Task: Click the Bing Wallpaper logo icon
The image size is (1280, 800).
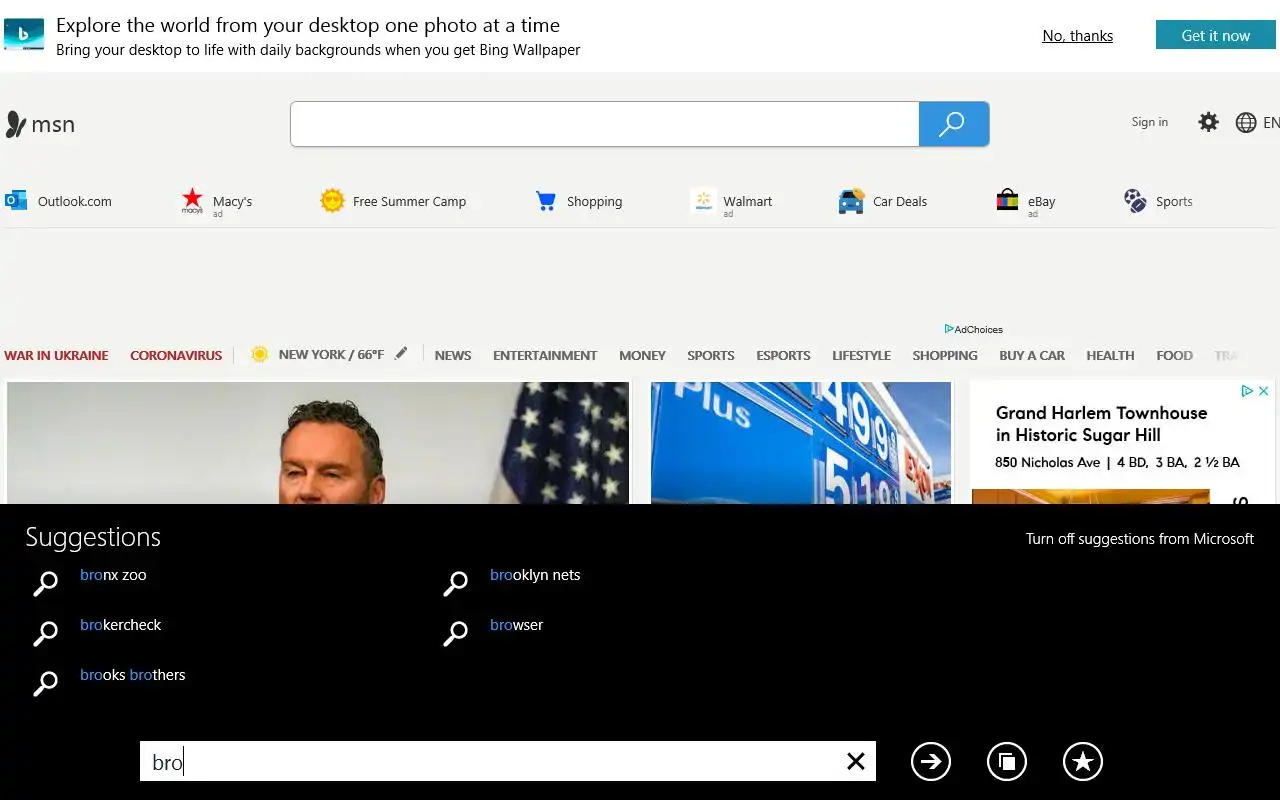Action: pyautogui.click(x=24, y=35)
